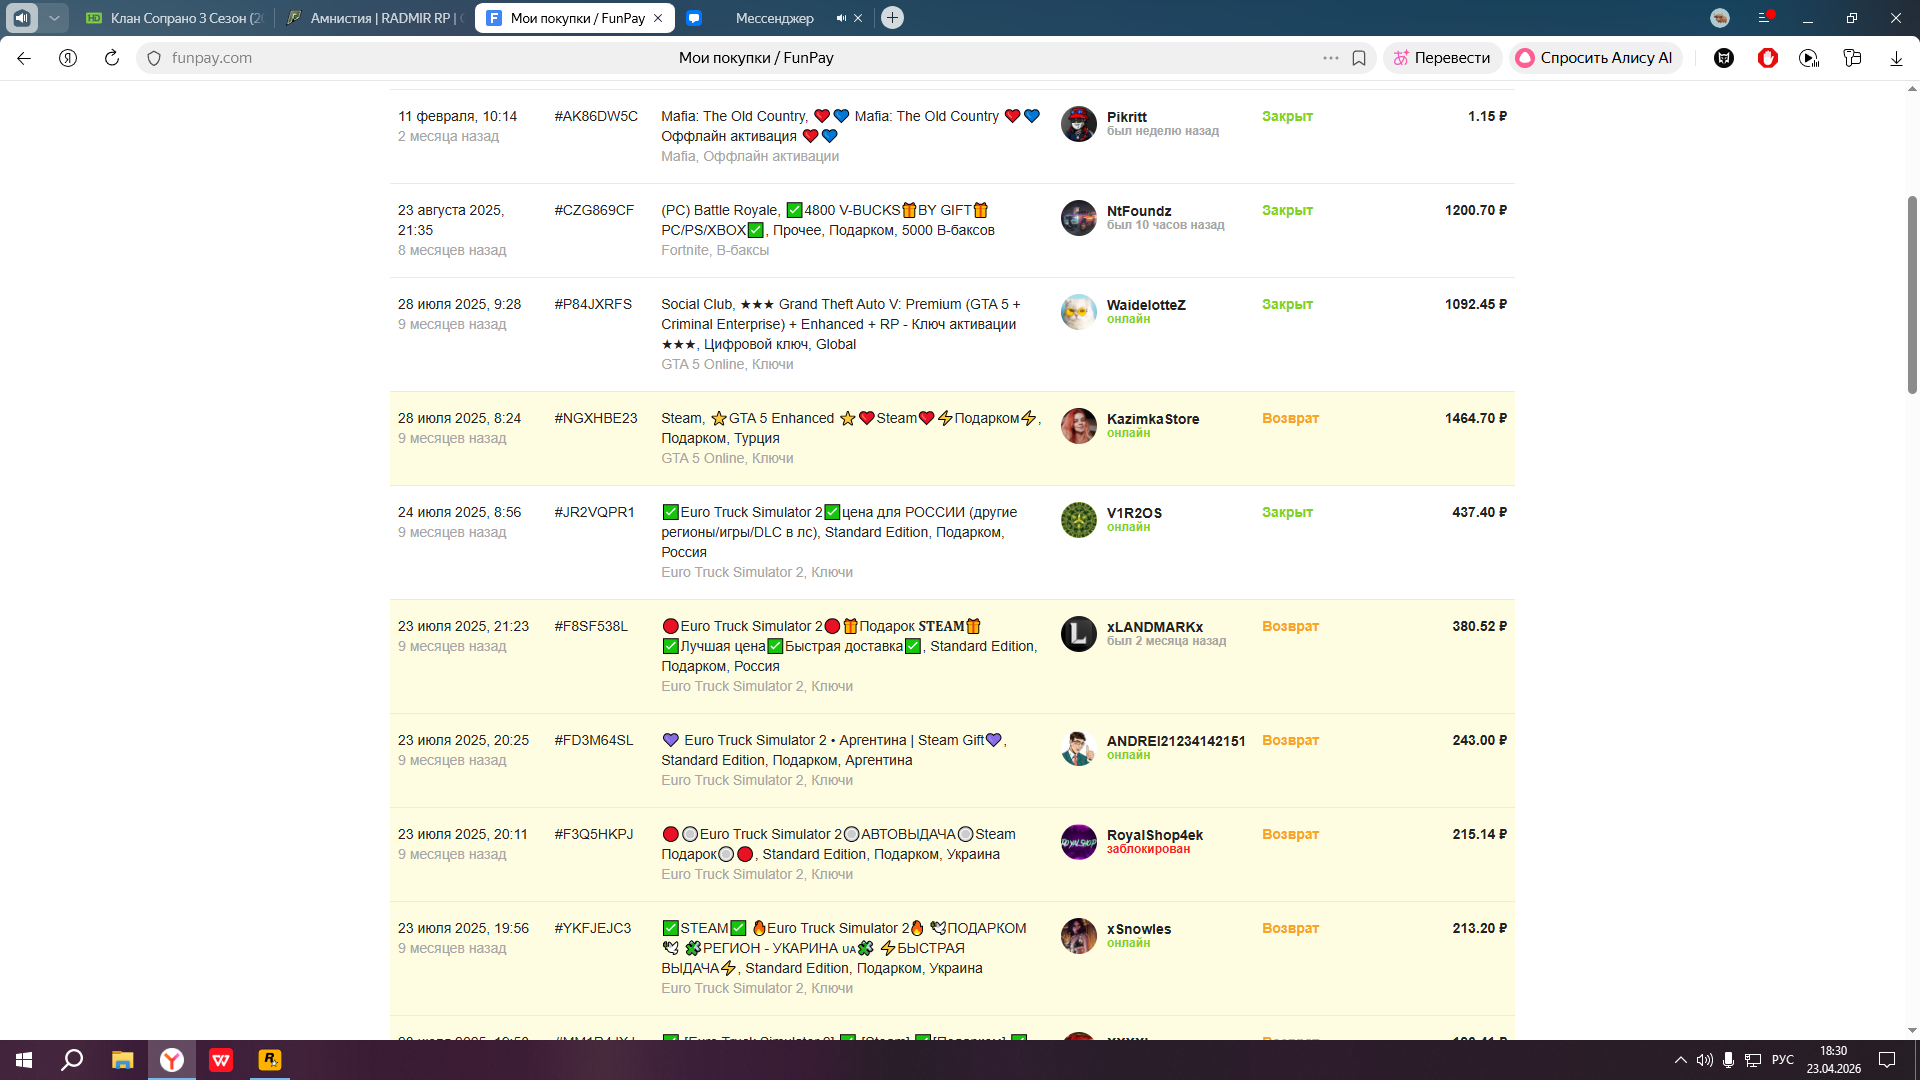Show hidden system tray icons

(x=1680, y=1060)
